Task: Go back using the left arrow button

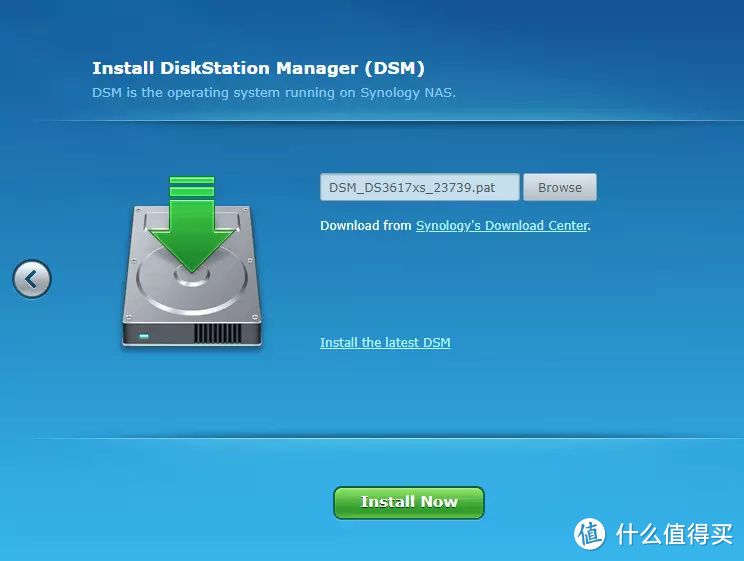Action: pyautogui.click(x=32, y=279)
